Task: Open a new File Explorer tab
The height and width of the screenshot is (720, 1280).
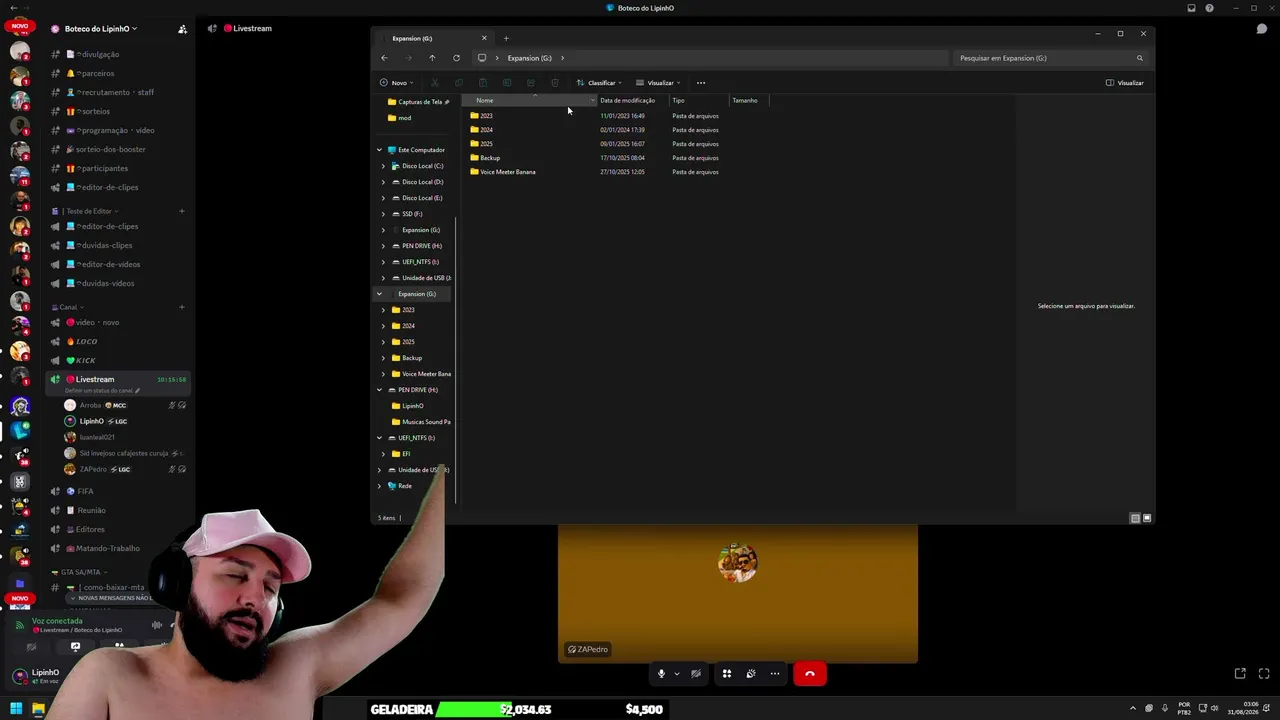Action: [x=506, y=38]
